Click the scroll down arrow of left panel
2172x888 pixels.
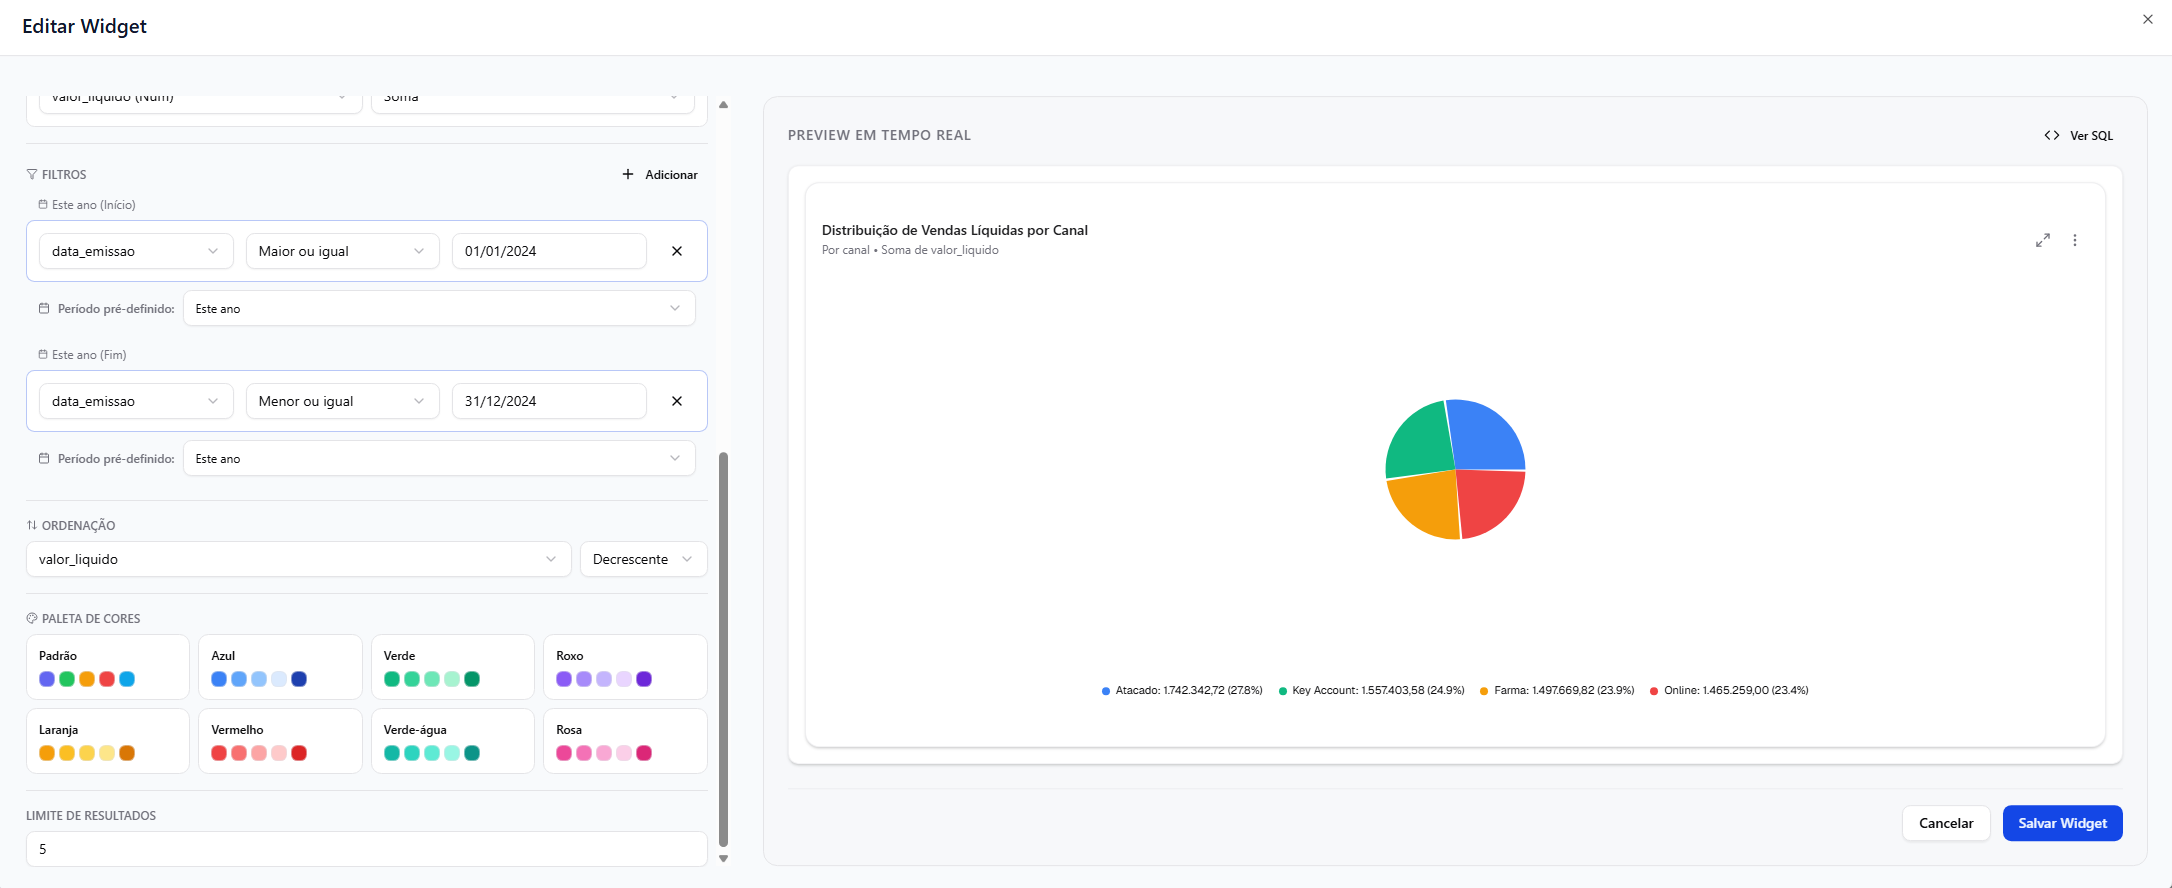(x=723, y=858)
